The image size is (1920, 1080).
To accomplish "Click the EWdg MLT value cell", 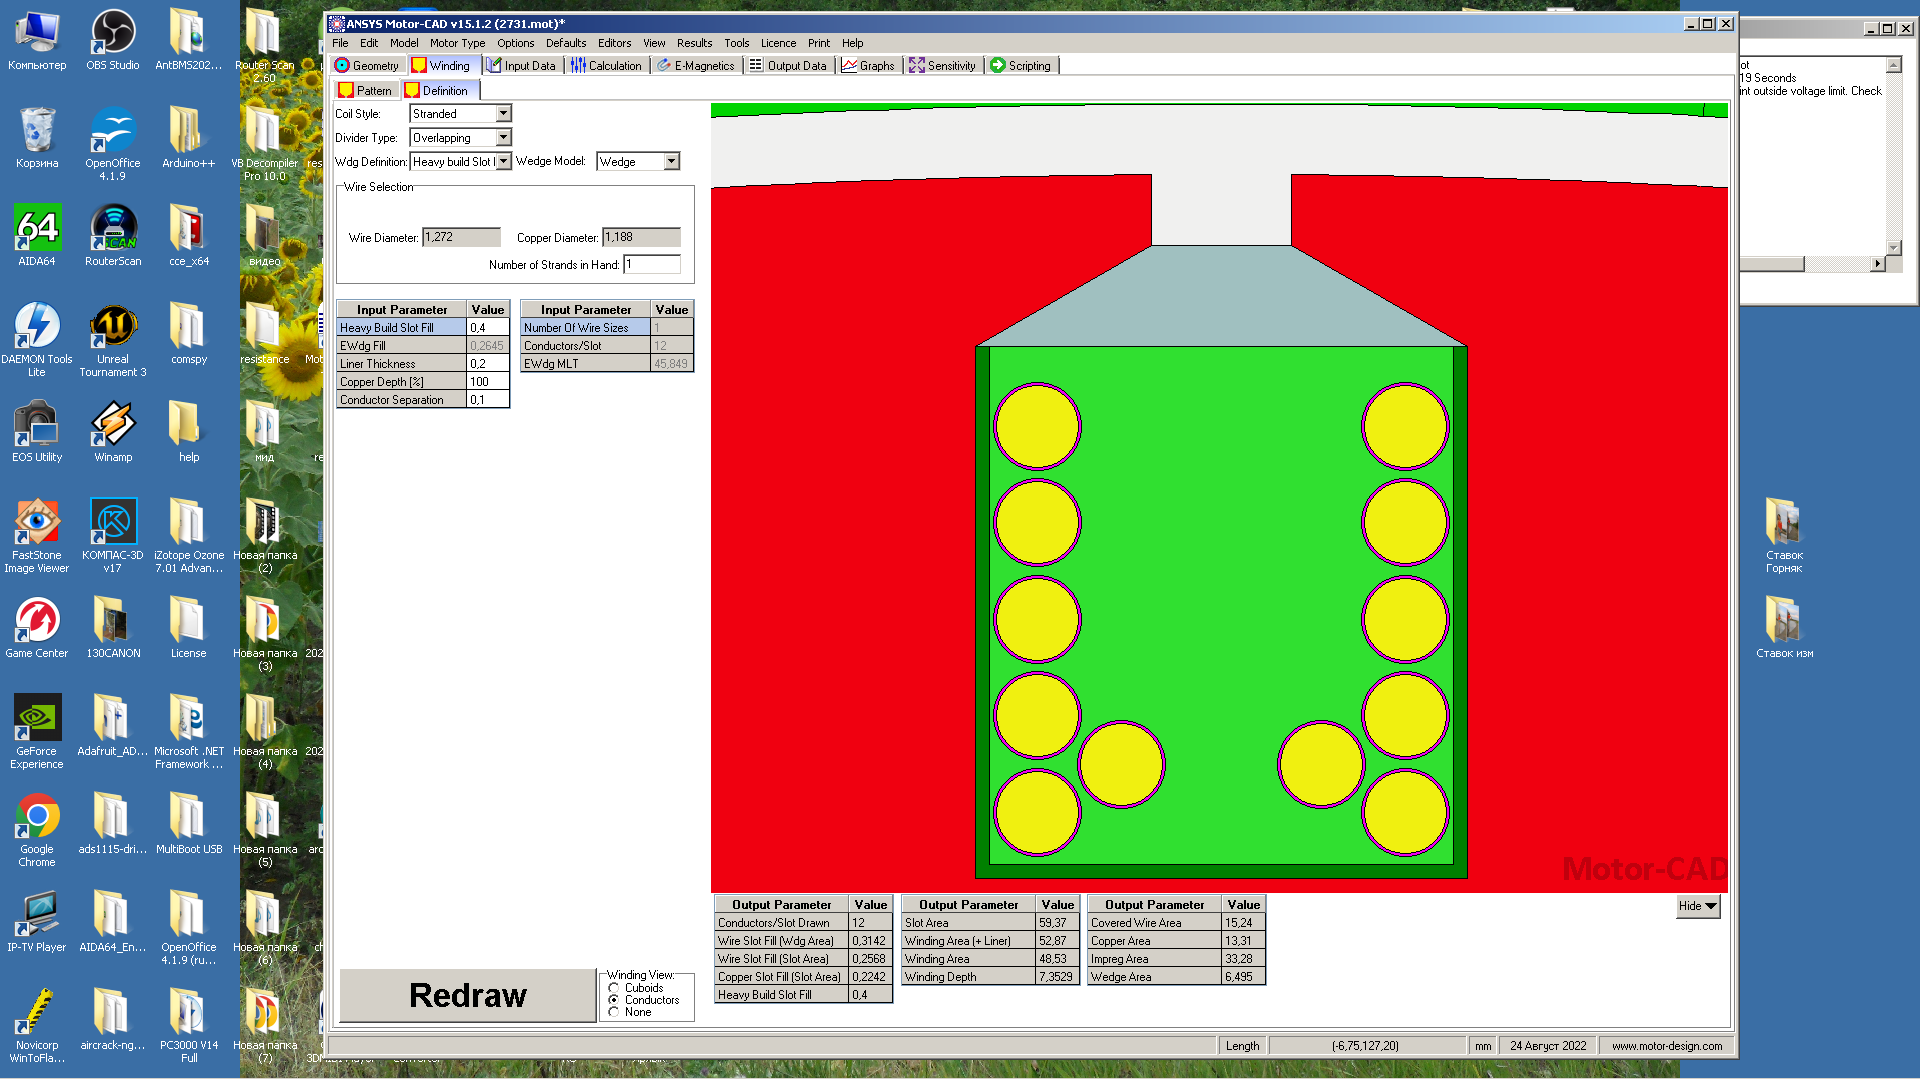I will pos(672,364).
